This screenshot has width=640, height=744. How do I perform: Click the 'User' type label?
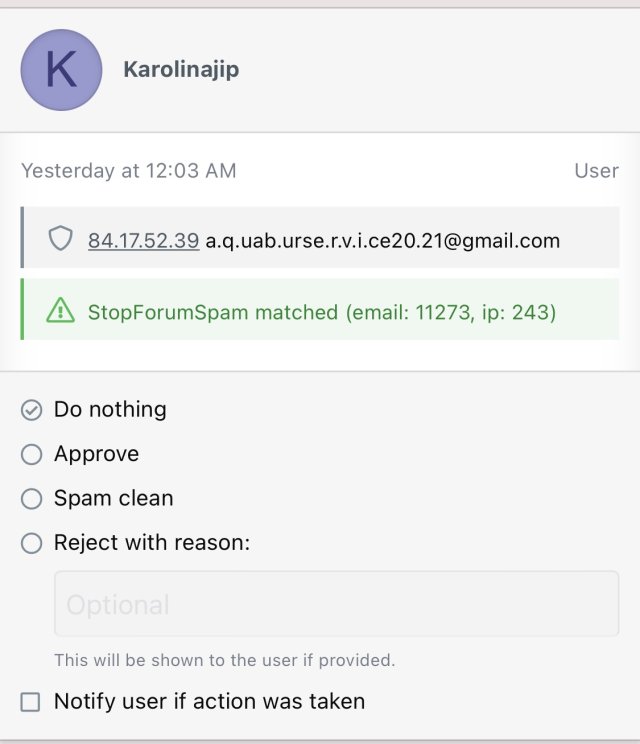pos(596,171)
